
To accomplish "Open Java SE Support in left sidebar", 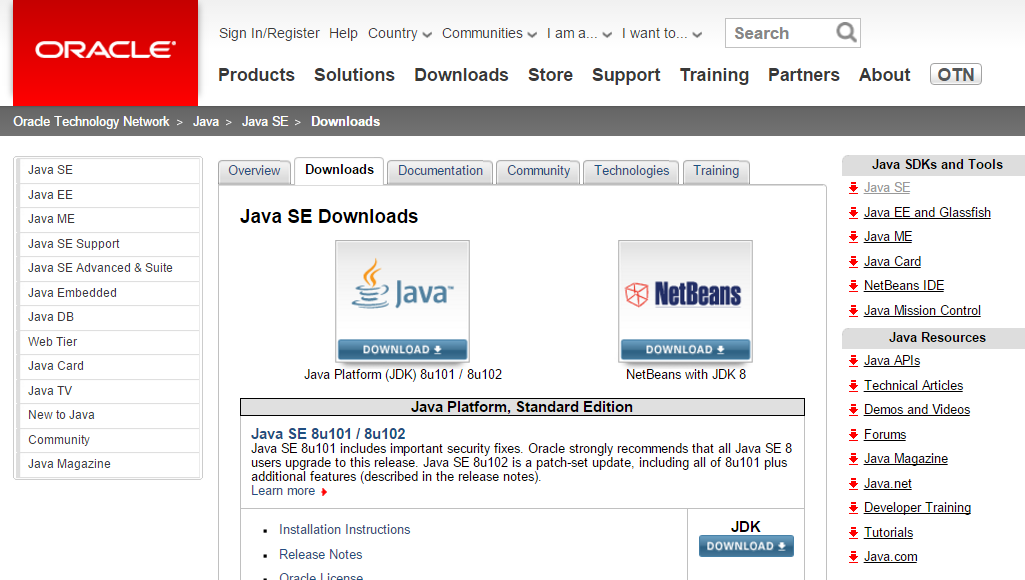I will point(109,244).
